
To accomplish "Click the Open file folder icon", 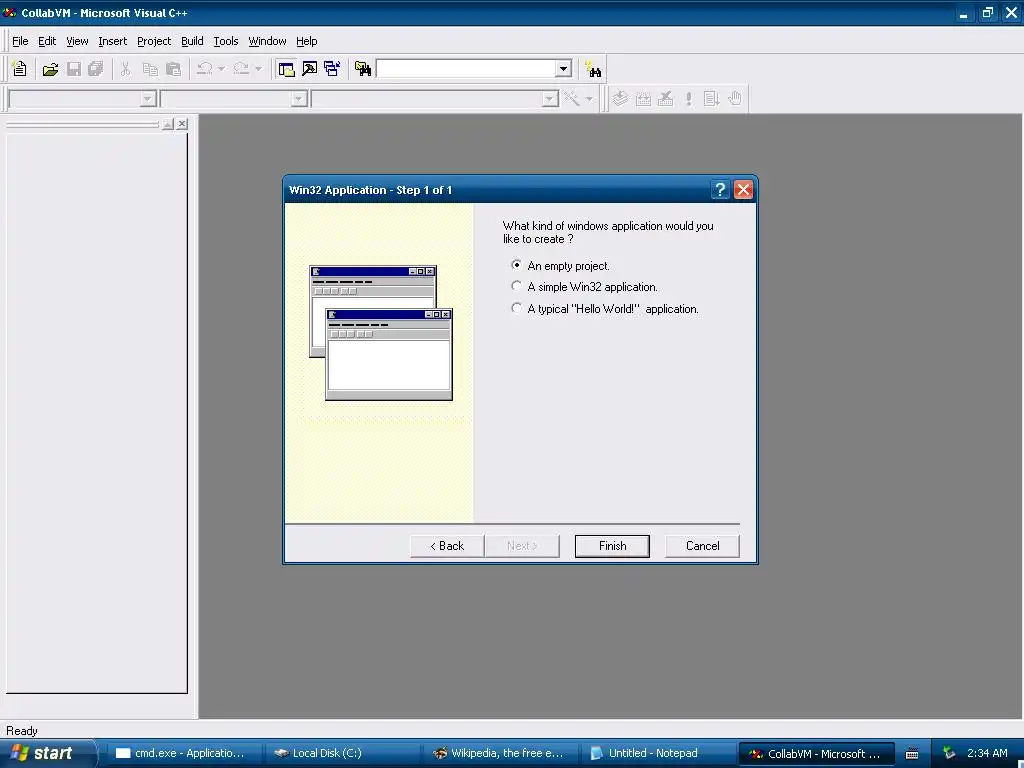I will [50, 69].
